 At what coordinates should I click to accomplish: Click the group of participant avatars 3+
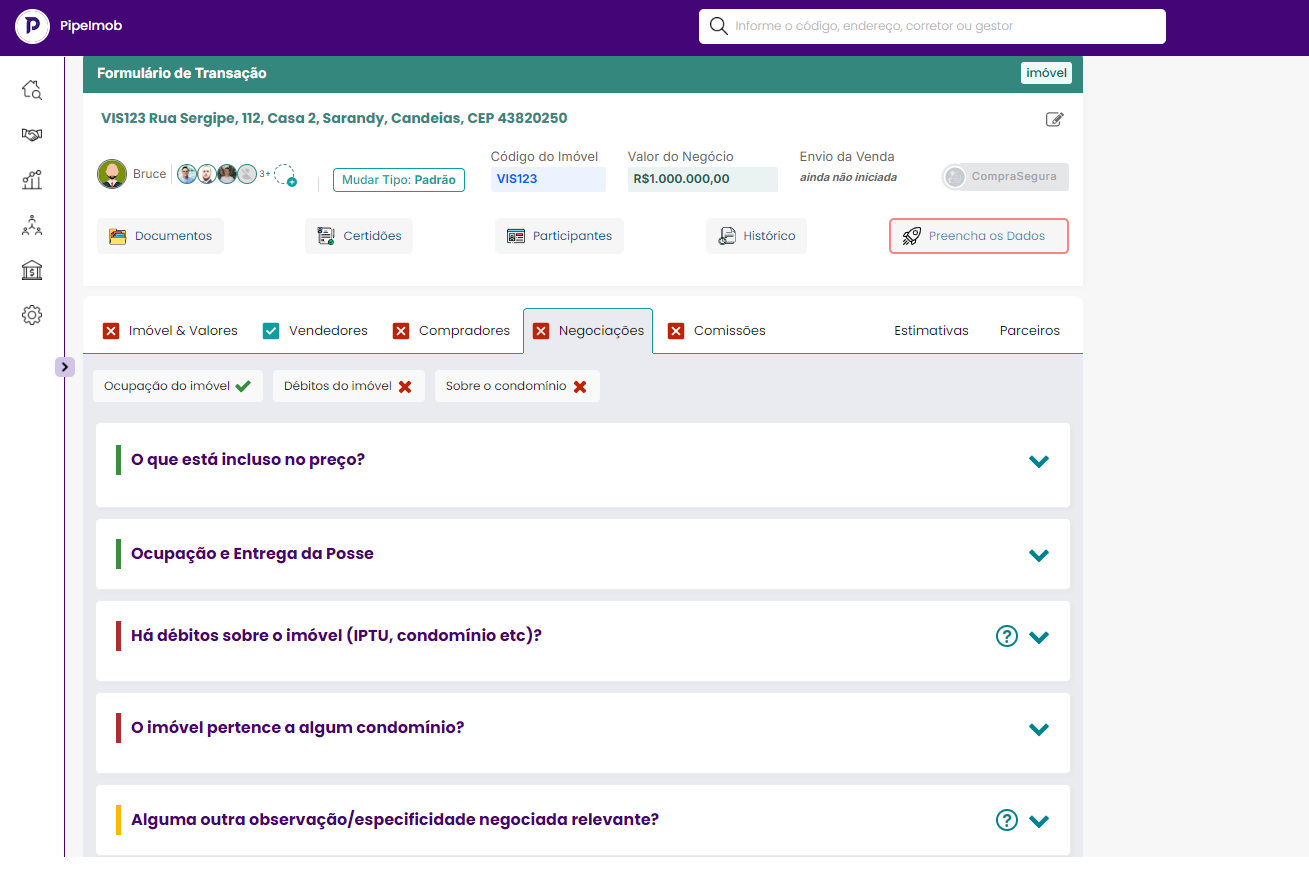click(224, 174)
